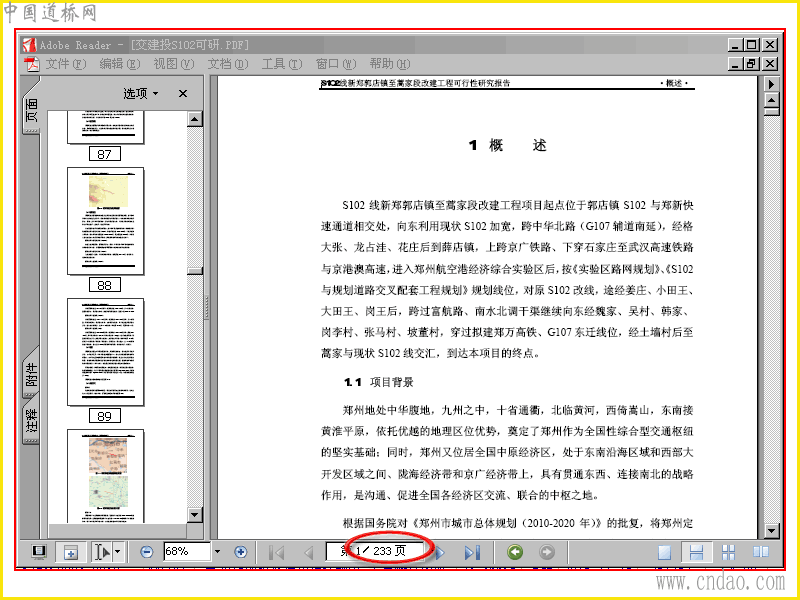The image size is (800, 600).
Task: Click the thumbnail panel scrollbar handle
Action: click(x=194, y=271)
